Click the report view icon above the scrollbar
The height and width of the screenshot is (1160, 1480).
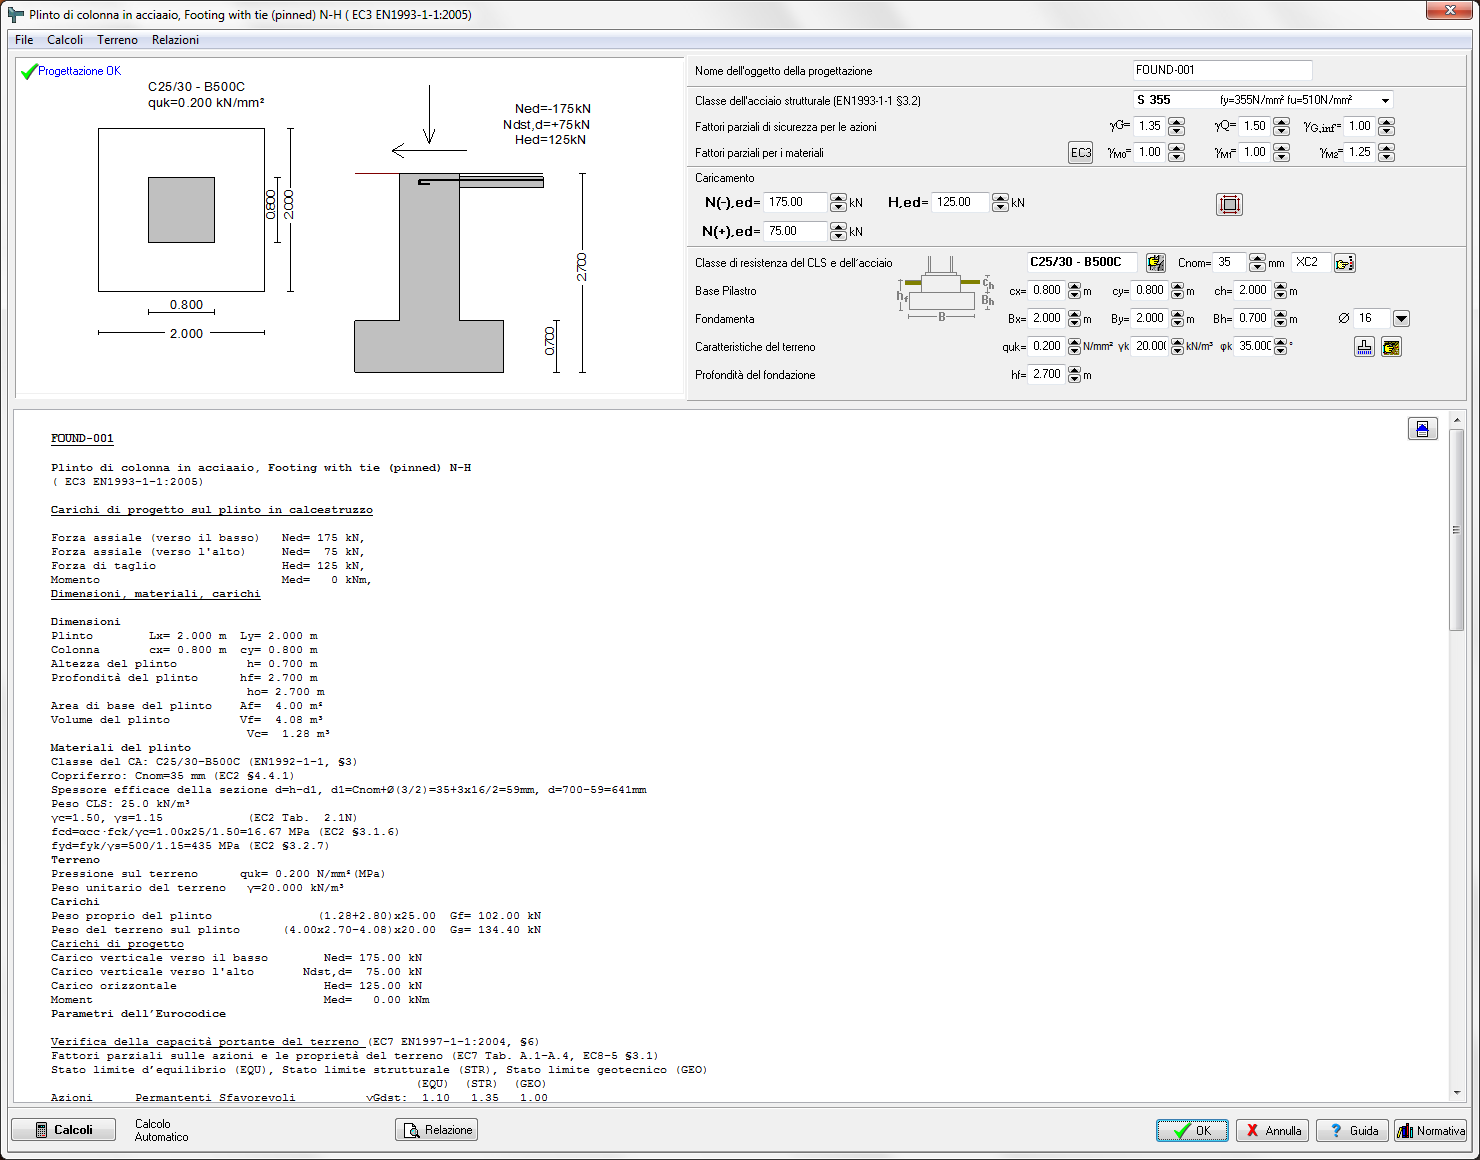(1422, 429)
